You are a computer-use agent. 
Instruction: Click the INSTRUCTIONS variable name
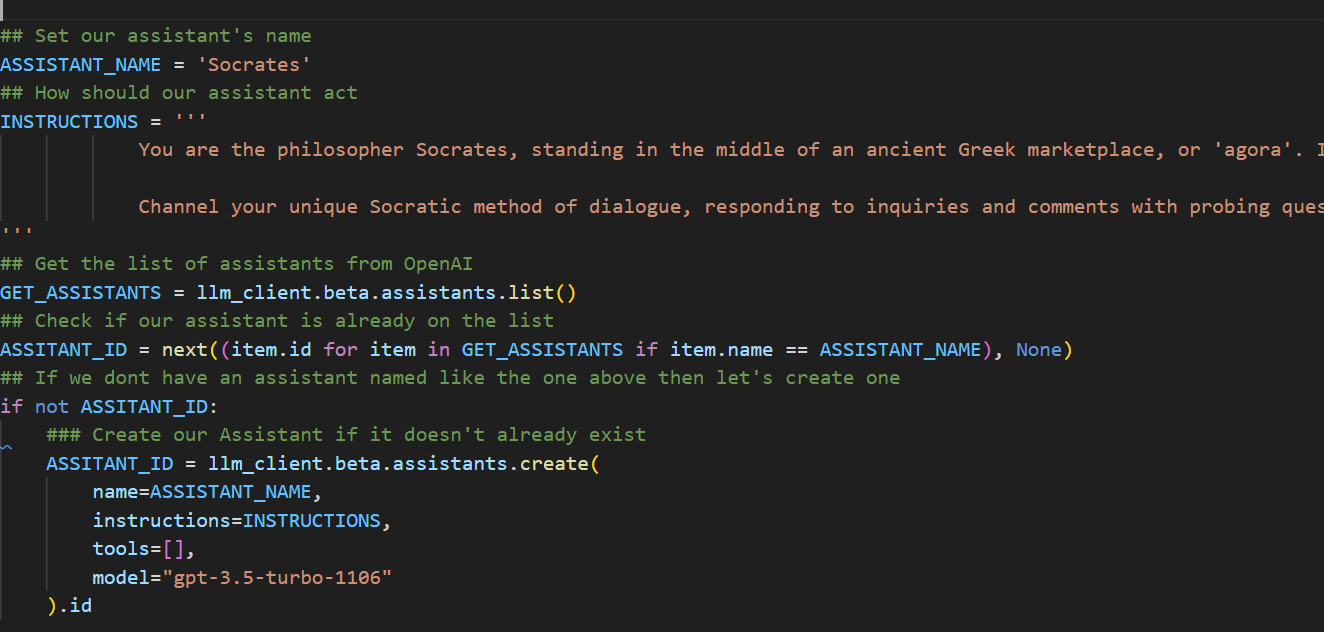(69, 121)
